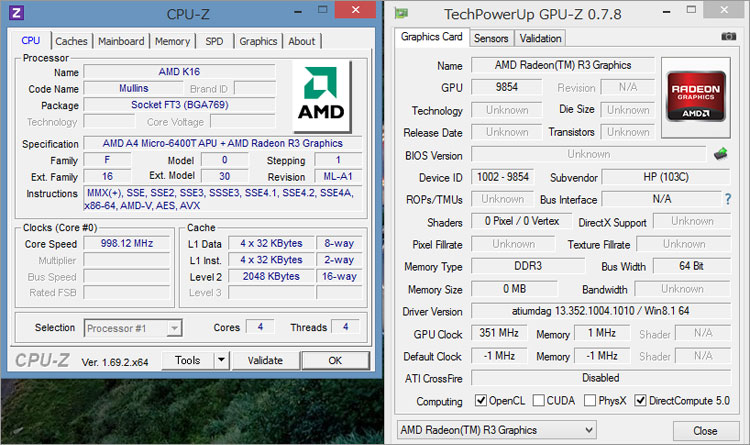Open the Memory tab in CPU-Z

click(x=172, y=41)
